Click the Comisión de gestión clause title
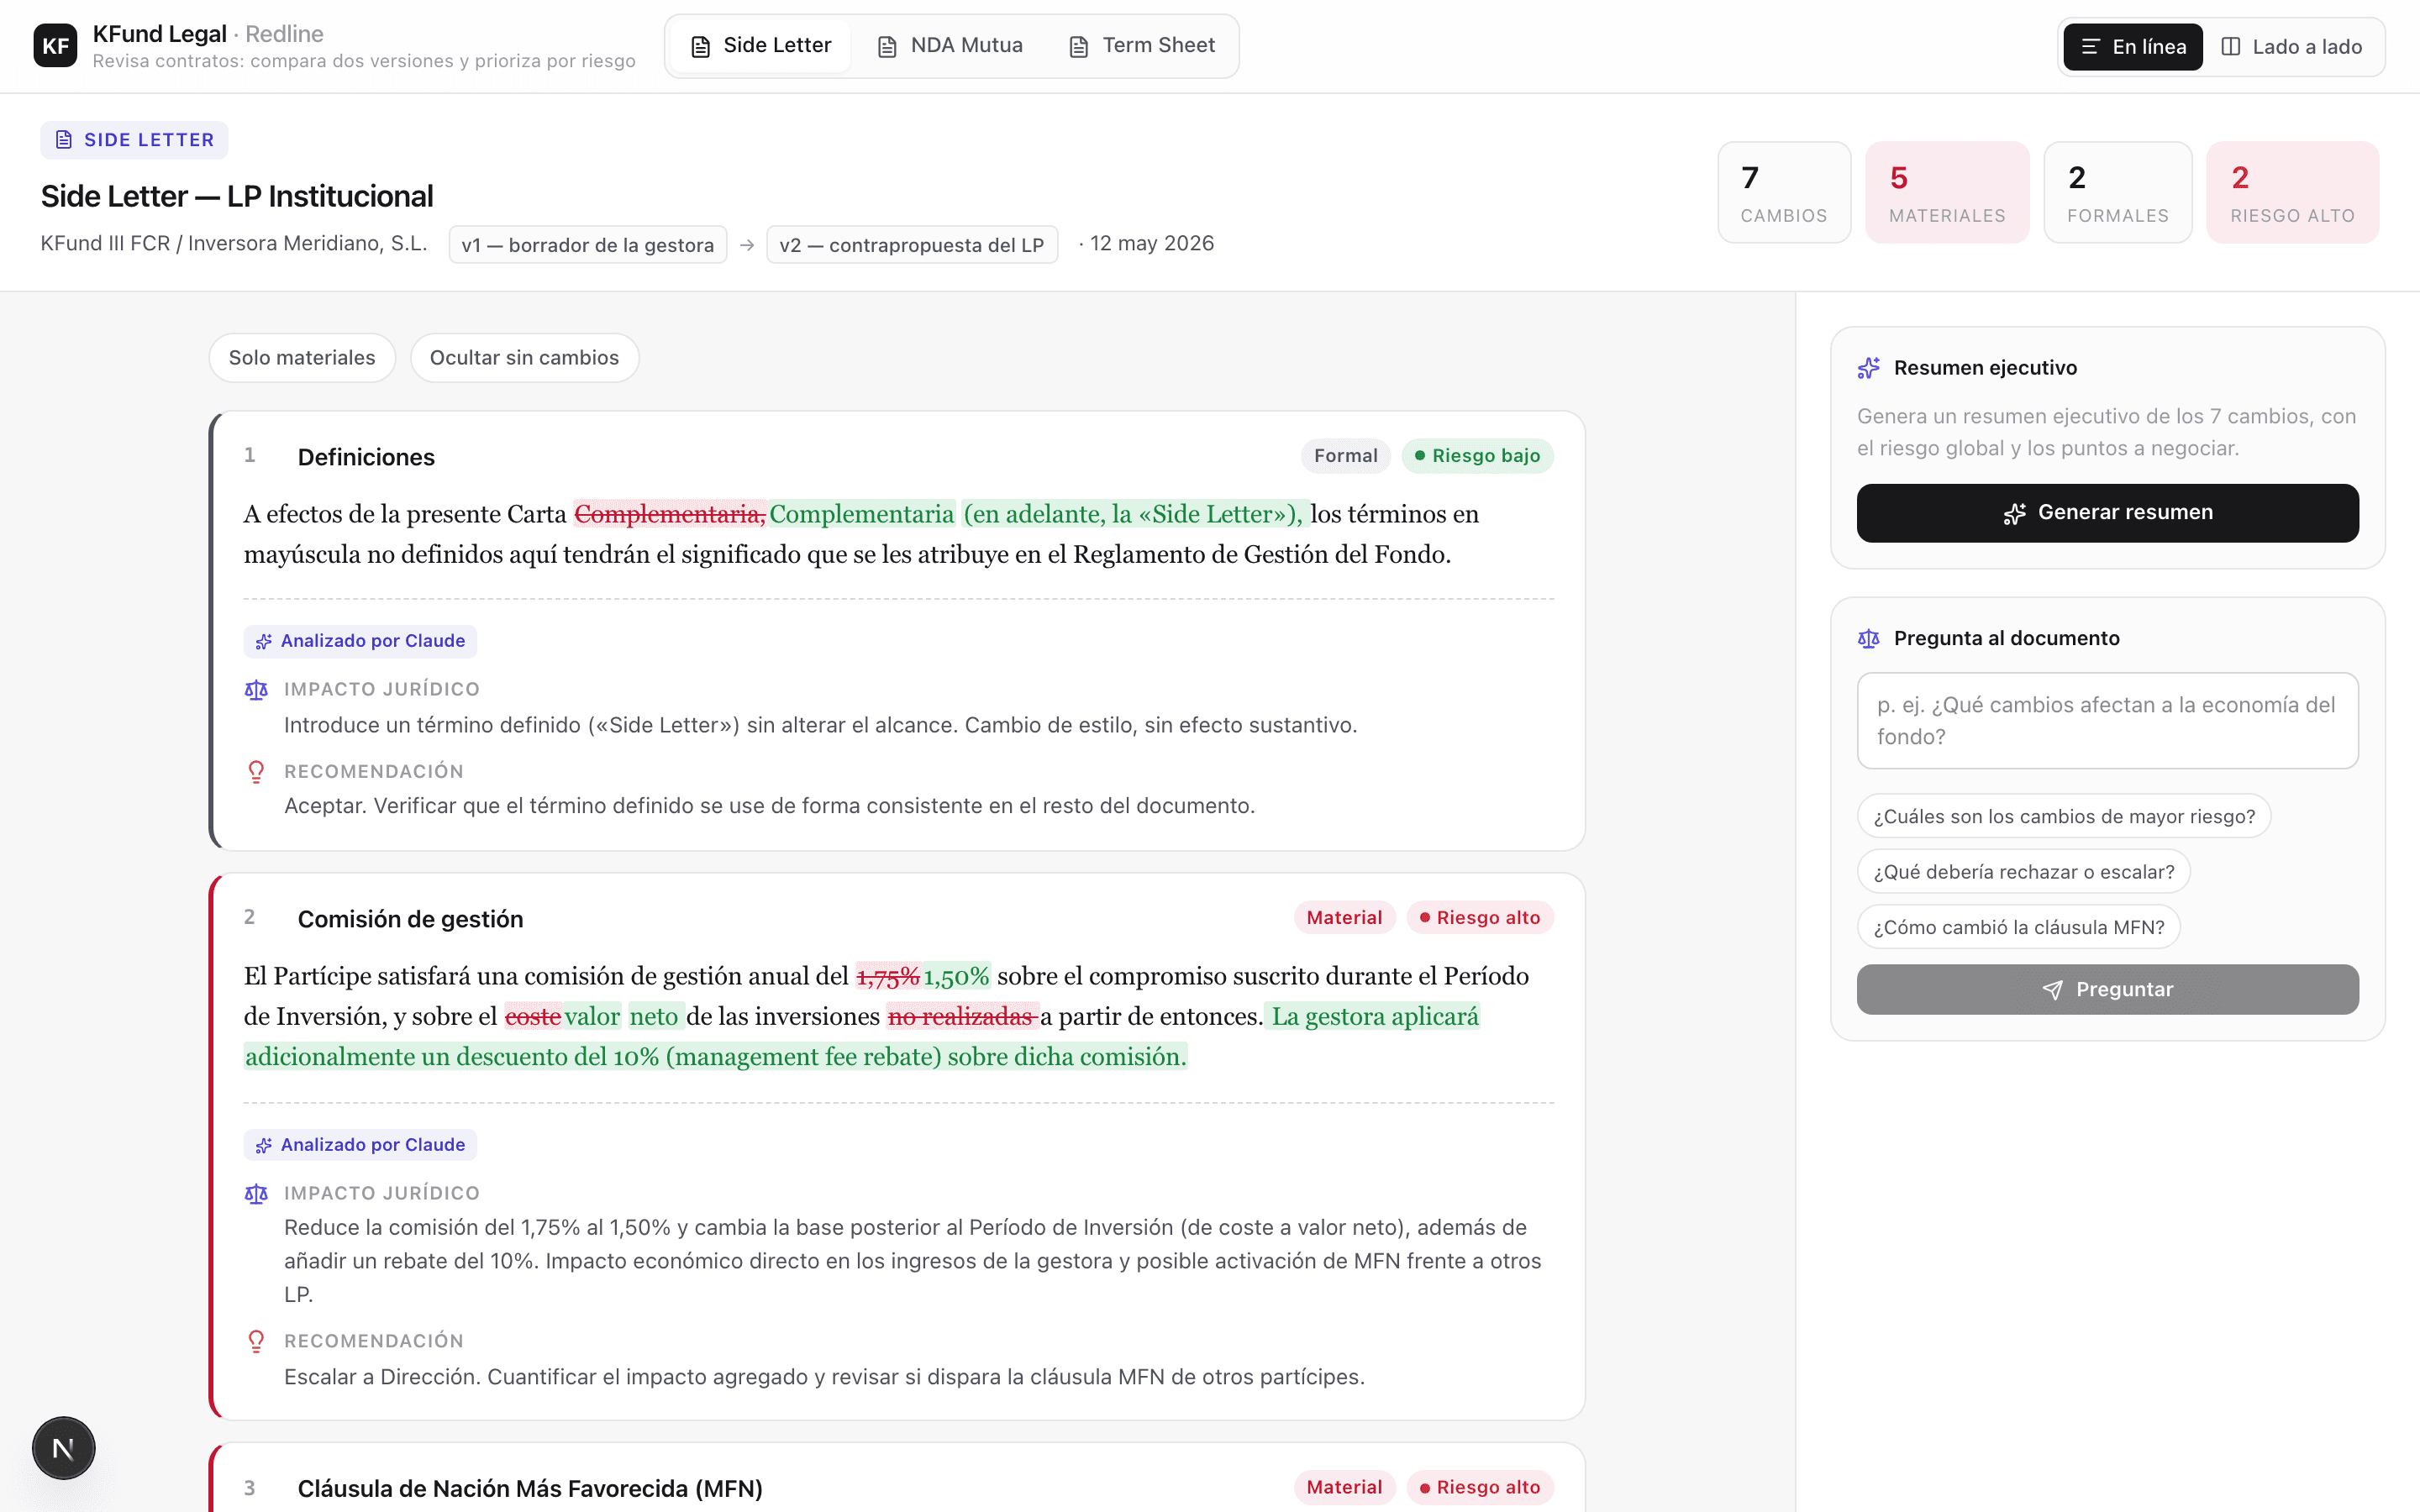Viewport: 2420px width, 1512px height. tap(410, 919)
